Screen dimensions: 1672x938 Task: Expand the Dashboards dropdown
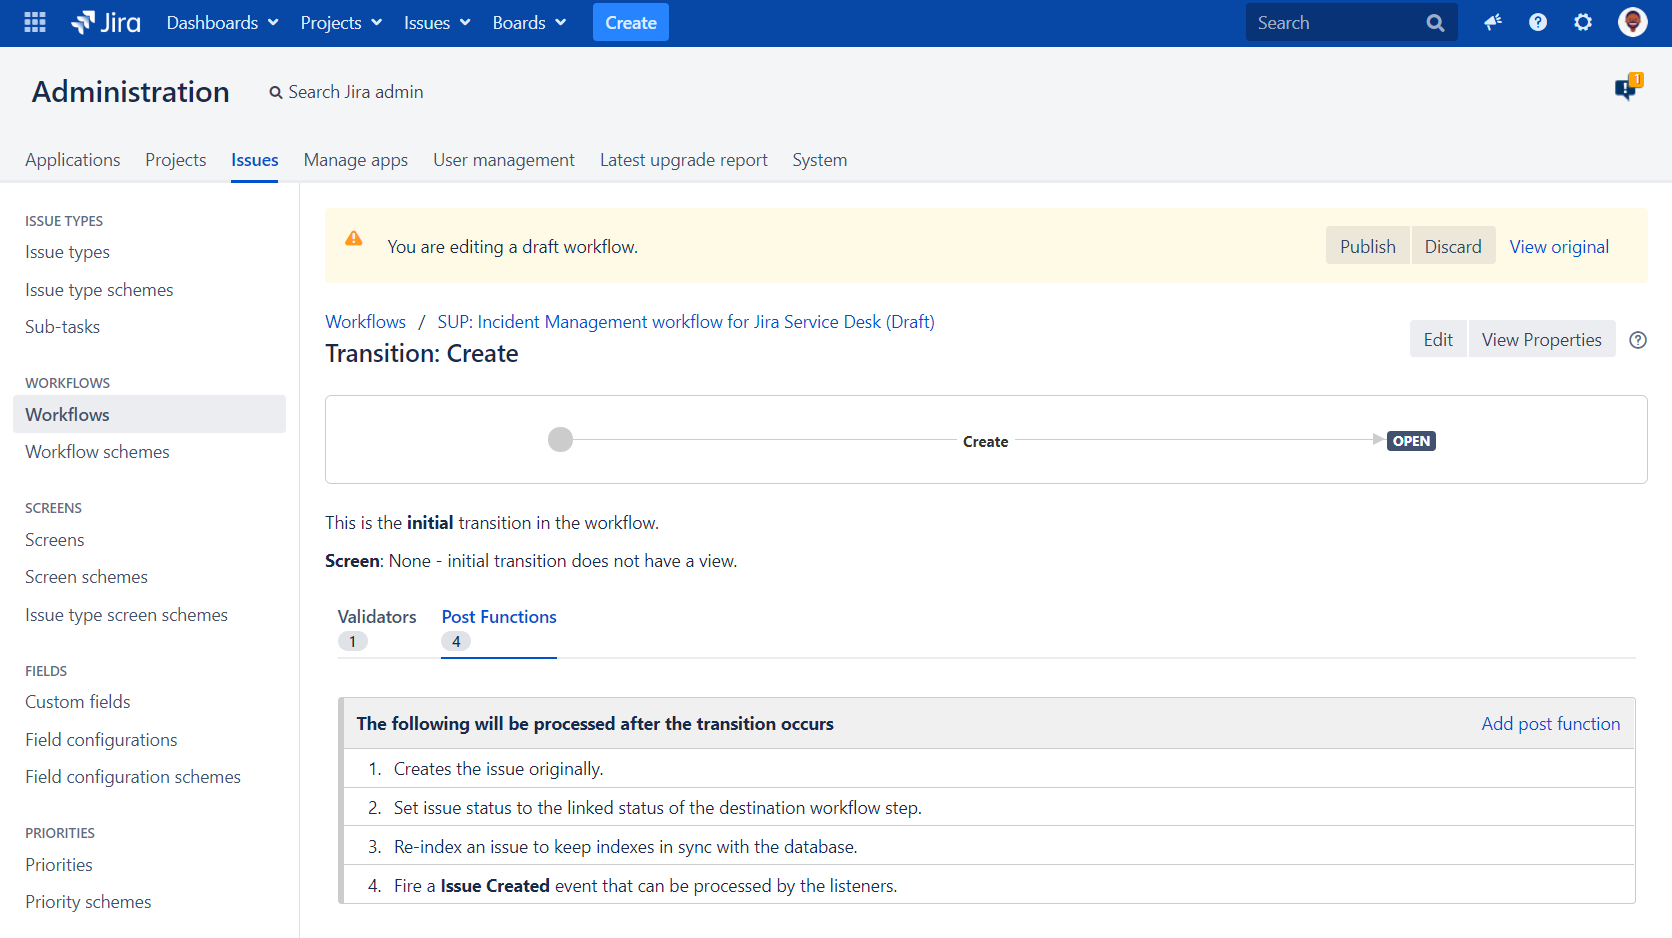pos(221,22)
